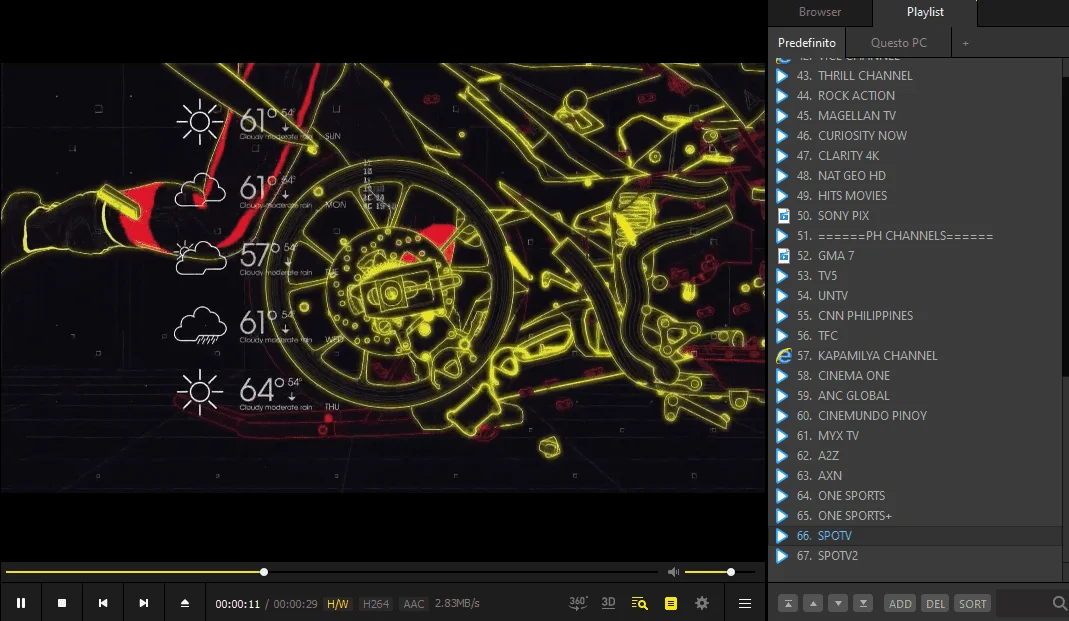Image resolution: width=1069 pixels, height=621 pixels.
Task: Click play icon beside 66. SPOTV
Action: (783, 536)
